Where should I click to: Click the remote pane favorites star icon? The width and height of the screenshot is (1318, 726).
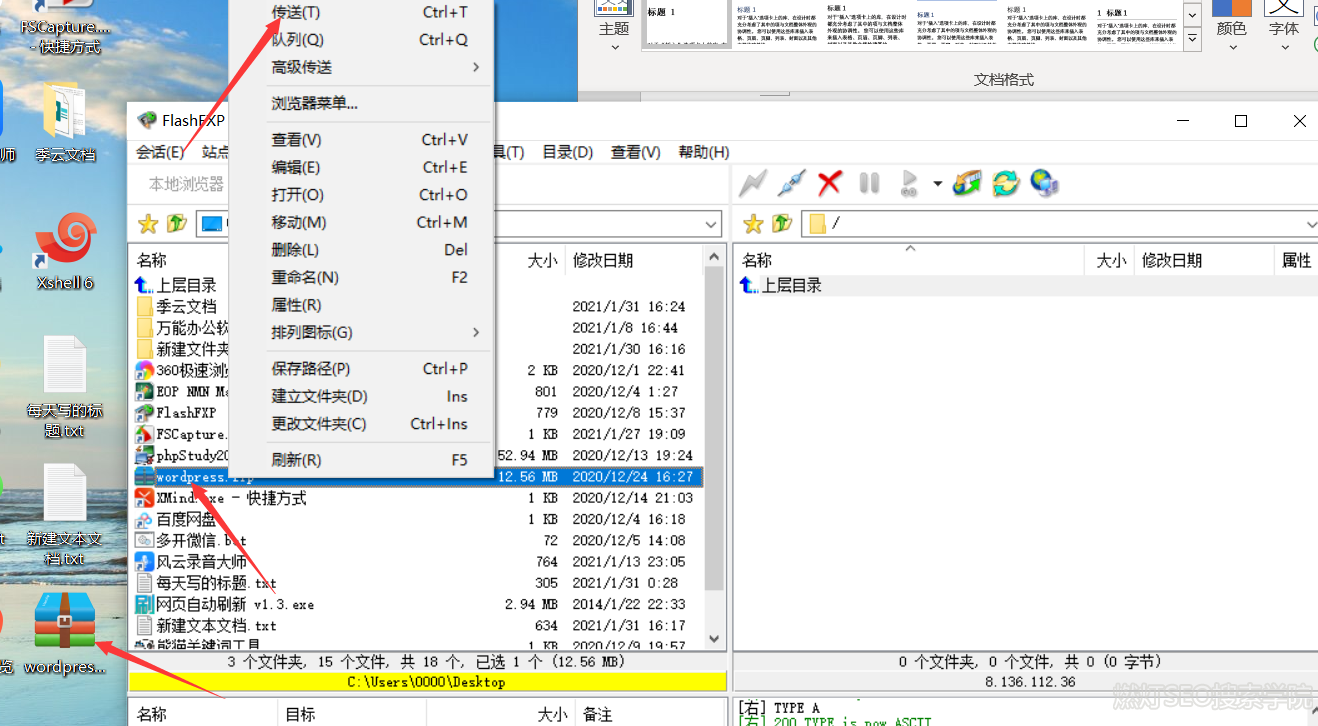(753, 224)
